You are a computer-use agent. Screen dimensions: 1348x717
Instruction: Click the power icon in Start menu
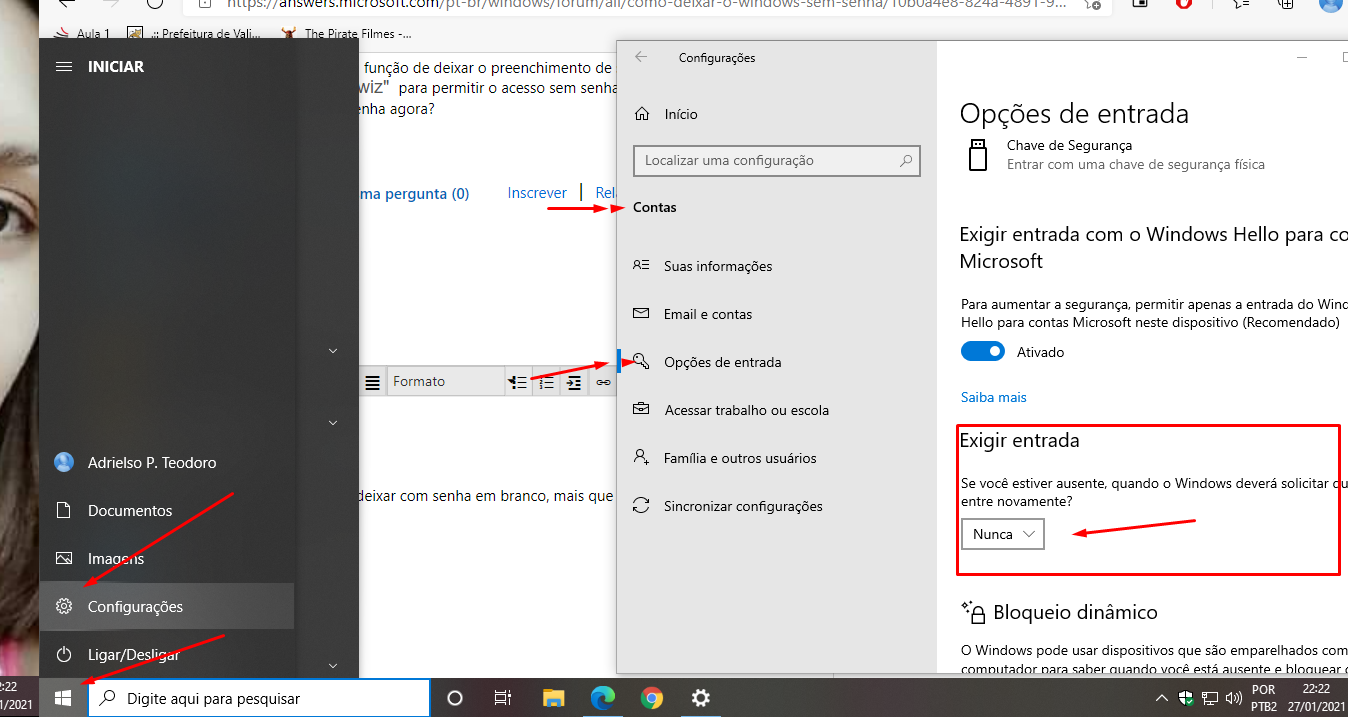point(64,655)
